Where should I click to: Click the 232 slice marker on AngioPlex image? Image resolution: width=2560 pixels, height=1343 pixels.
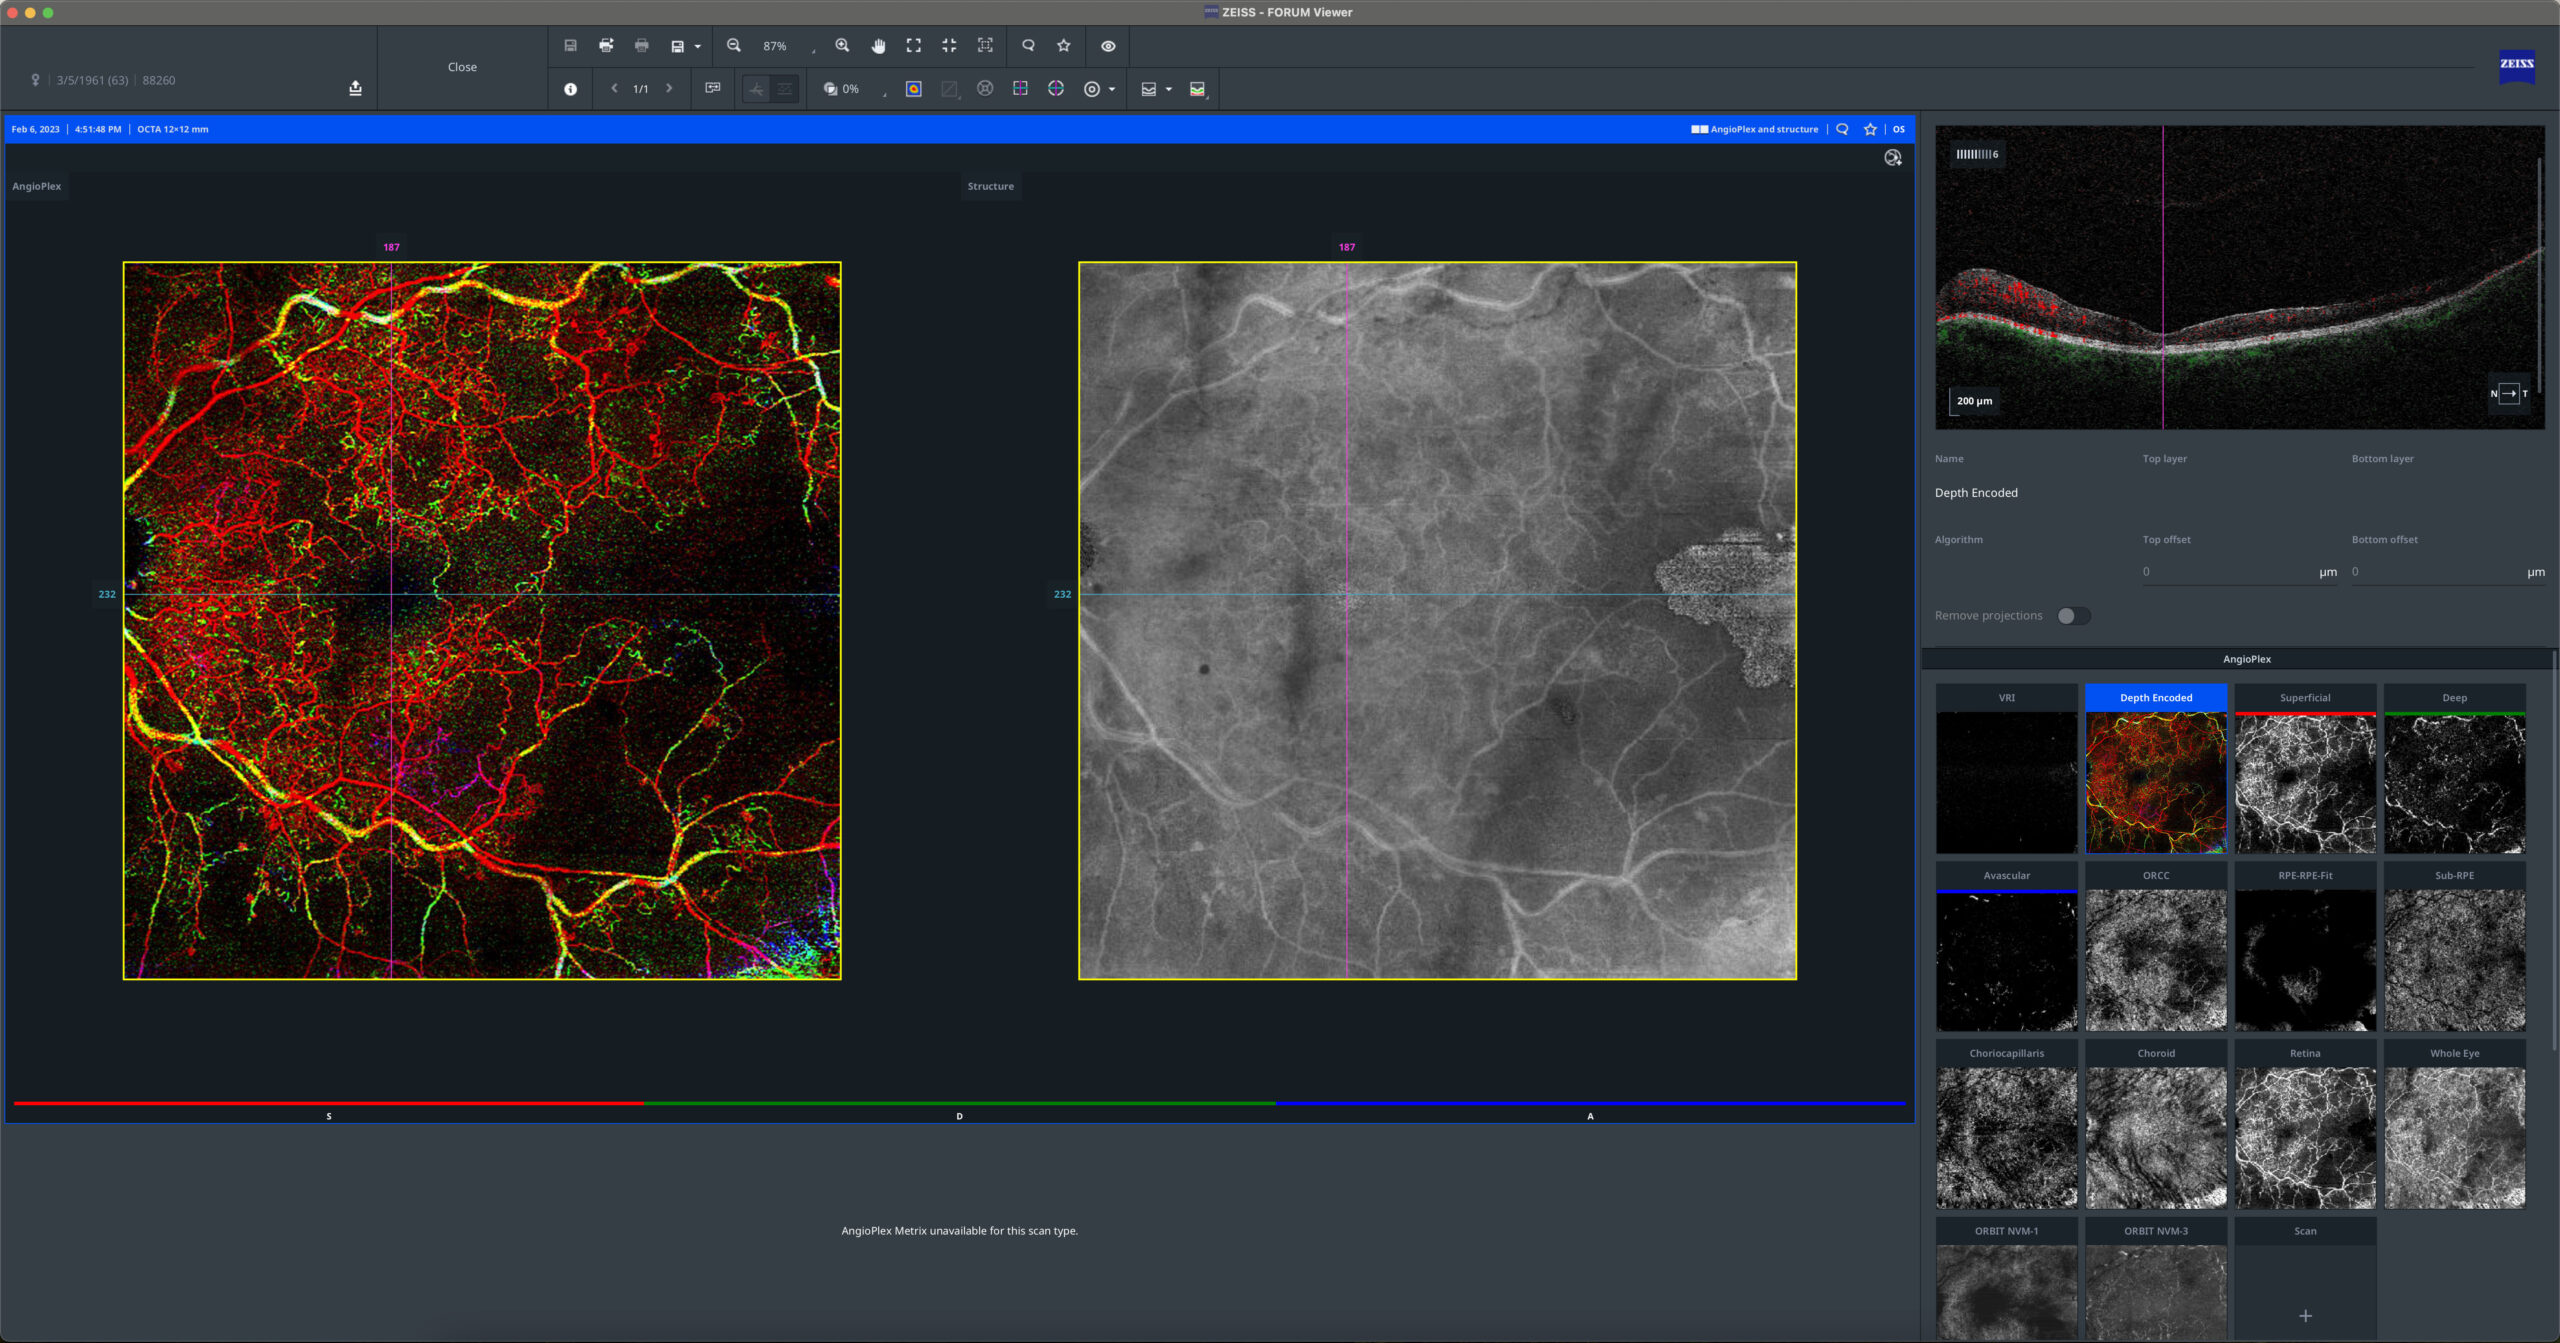(107, 594)
